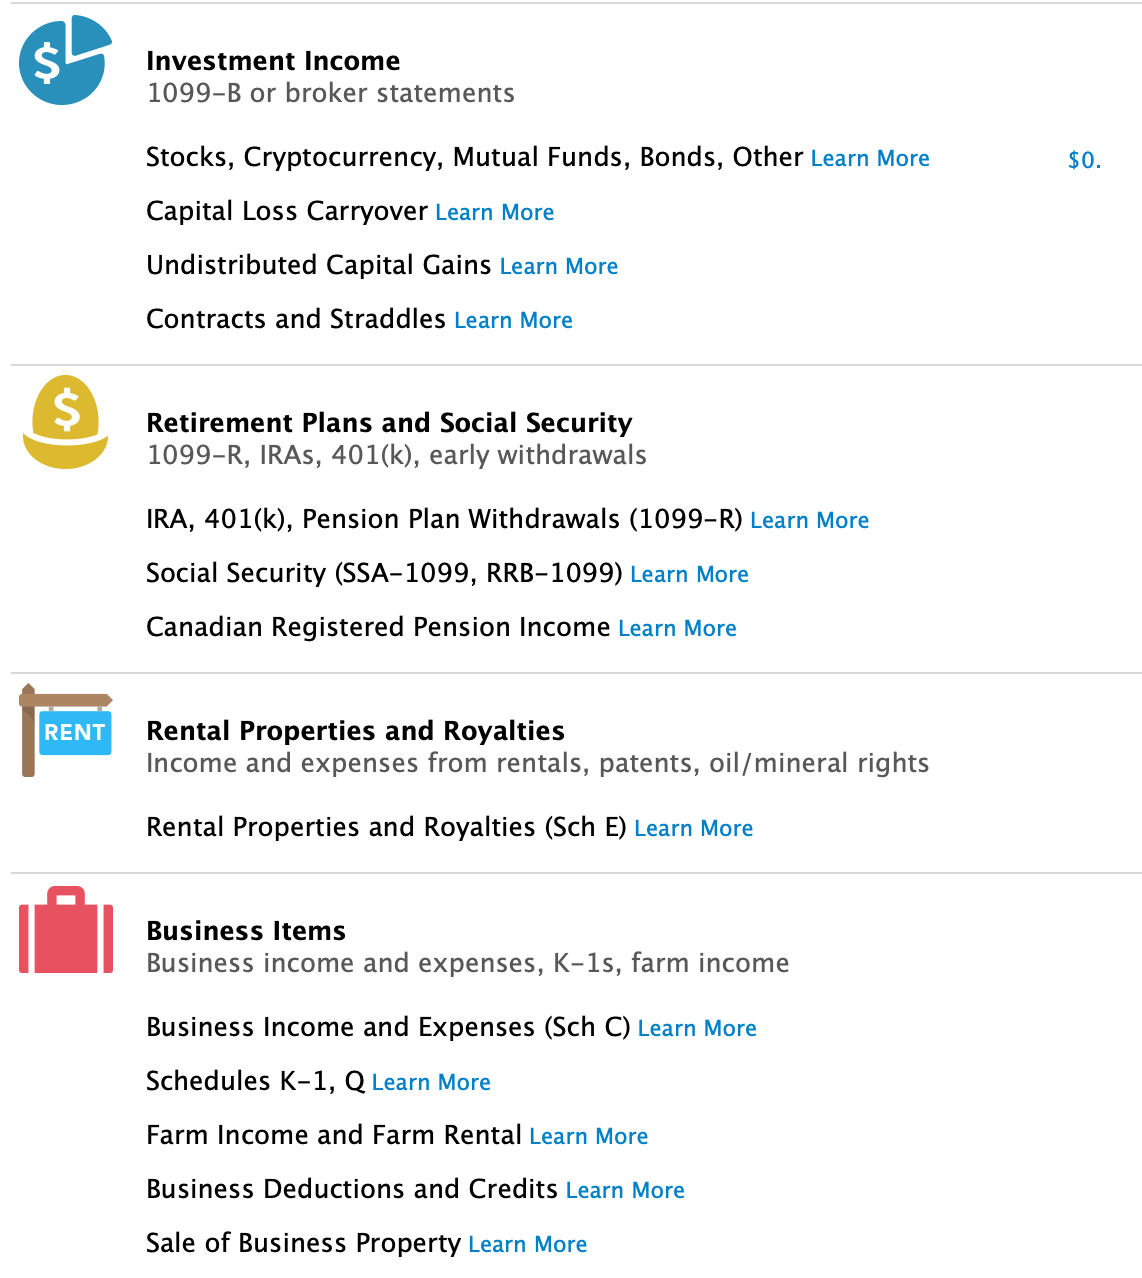Viewport: 1142px width, 1278px height.
Task: Open Learn More for Rental Properties (Sch E)
Action: pyautogui.click(x=693, y=829)
